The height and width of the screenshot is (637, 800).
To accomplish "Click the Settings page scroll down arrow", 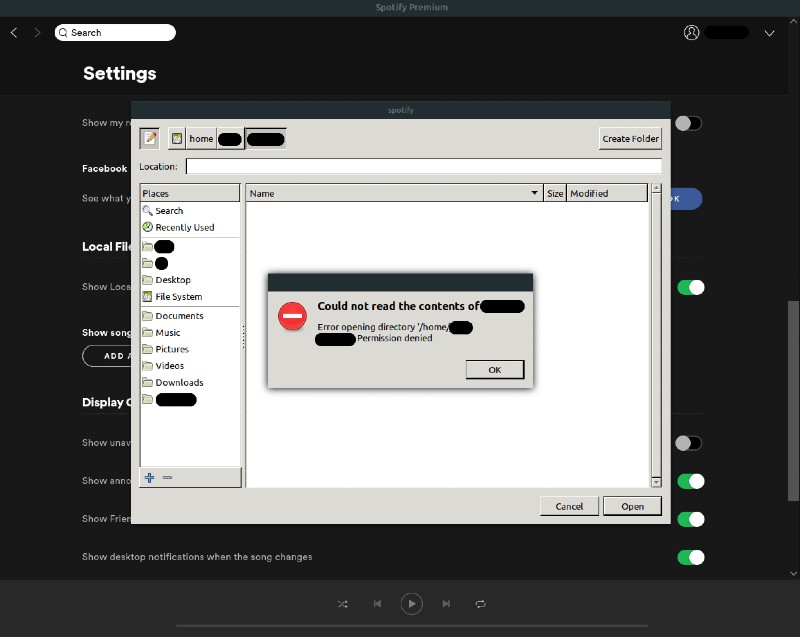I will pyautogui.click(x=793, y=573).
